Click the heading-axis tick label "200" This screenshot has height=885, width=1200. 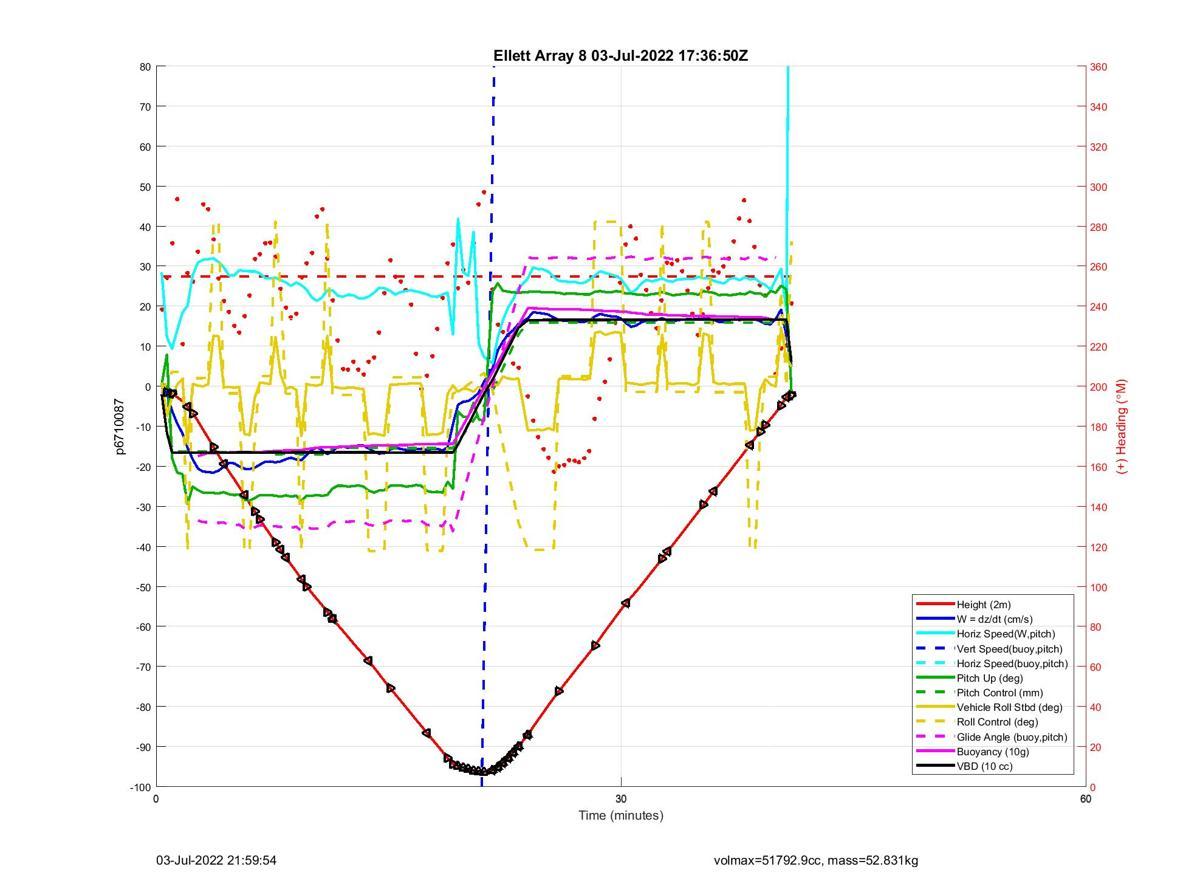1098,387
